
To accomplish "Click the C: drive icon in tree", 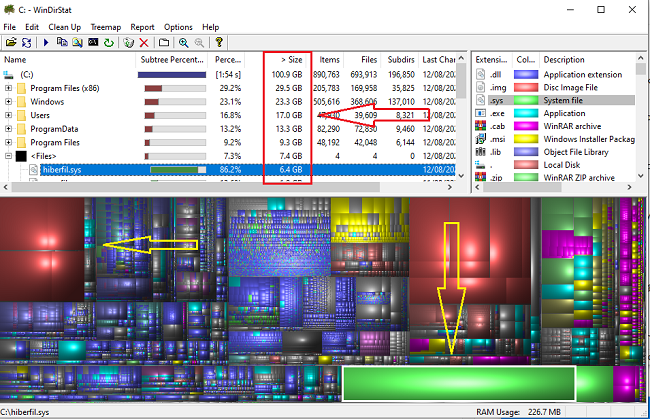I will click(8, 75).
